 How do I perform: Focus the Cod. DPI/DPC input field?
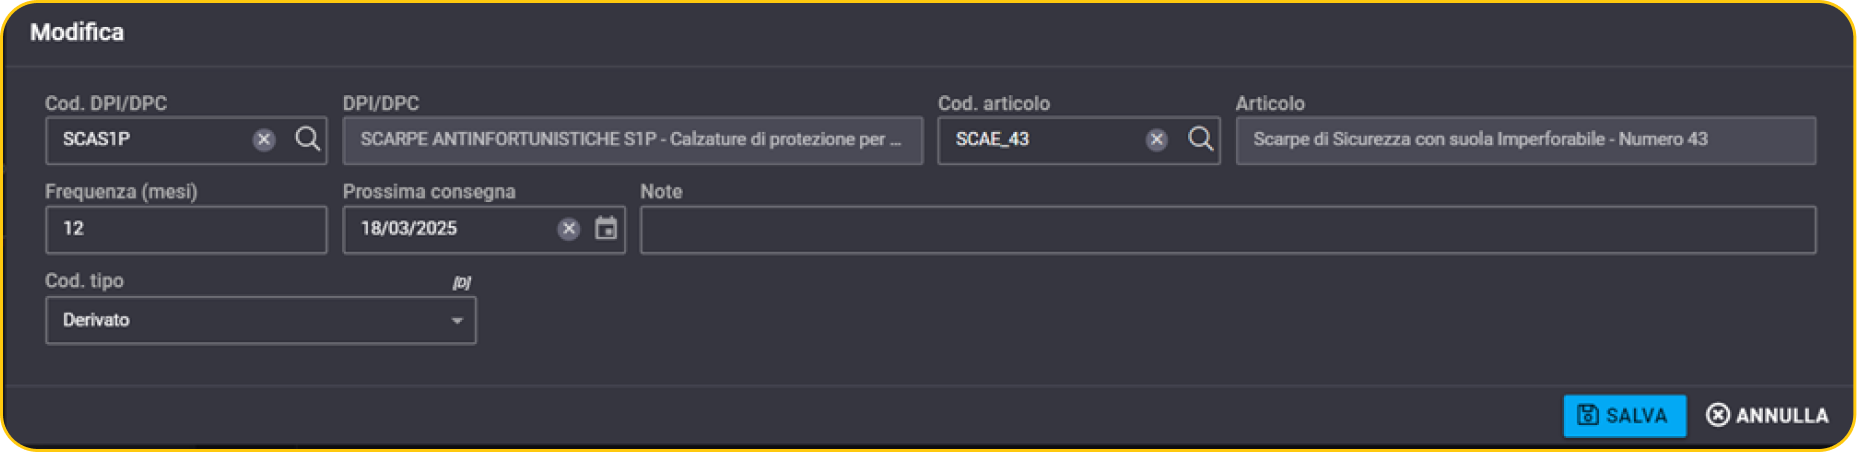(148, 140)
